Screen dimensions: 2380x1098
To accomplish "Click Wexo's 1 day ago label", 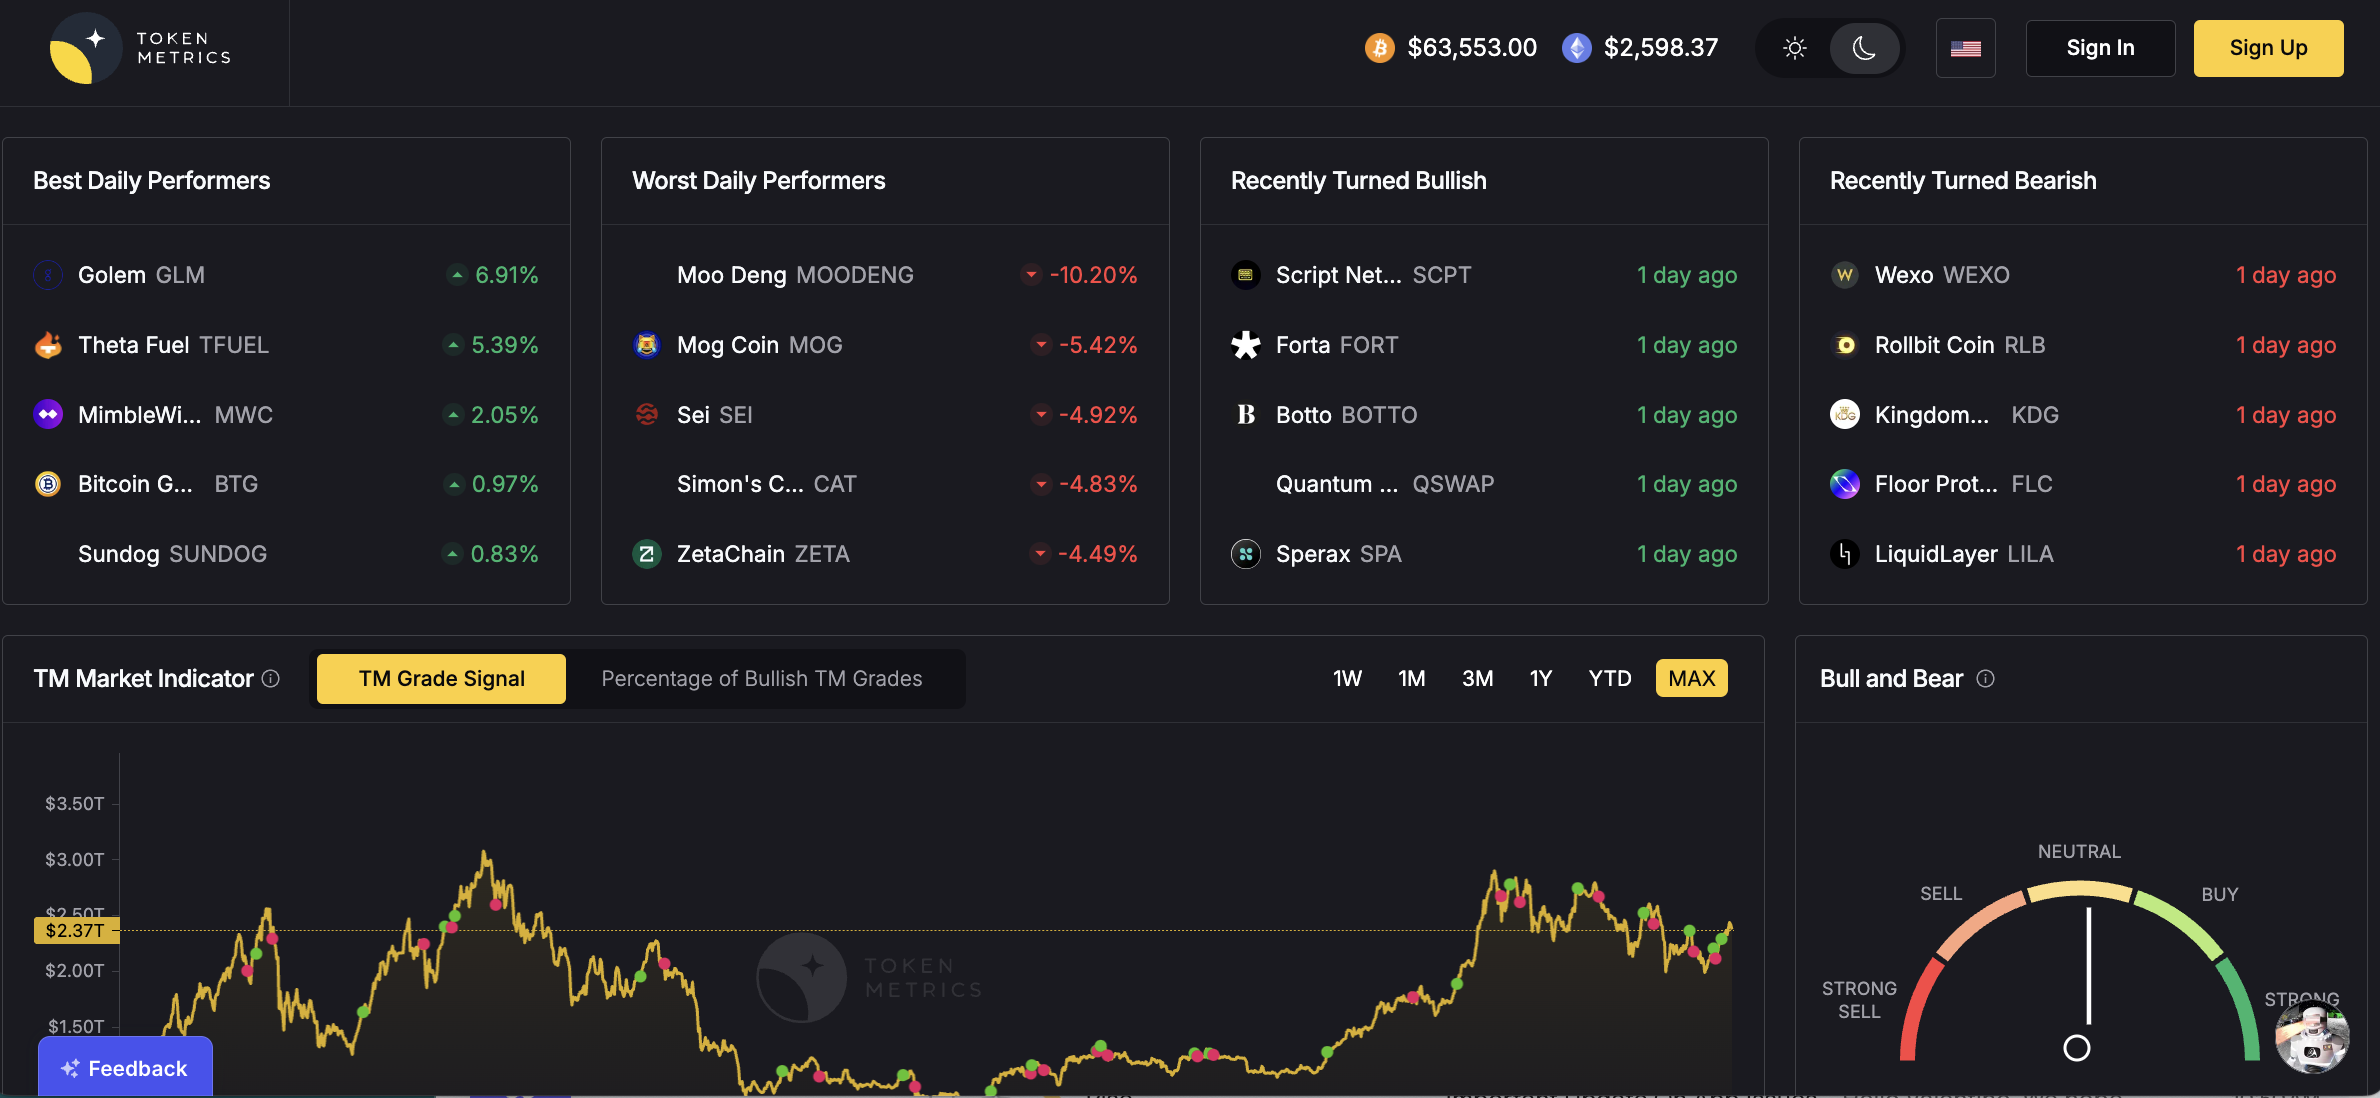I will point(2286,275).
